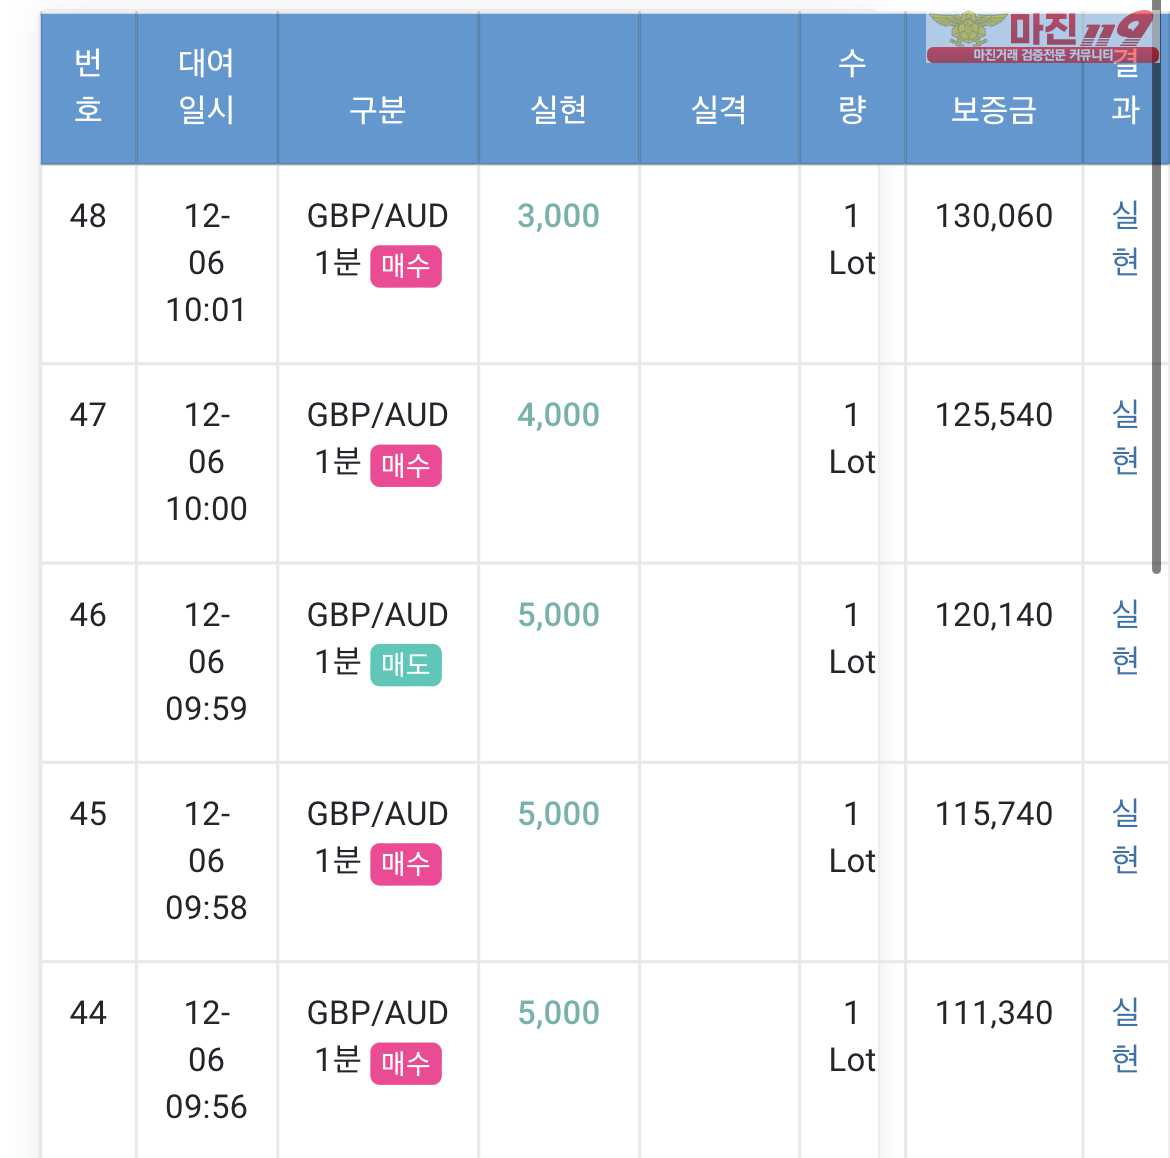Image resolution: width=1170 pixels, height=1158 pixels.
Task: Open the 실현 result link for row 46
Action: click(x=1124, y=638)
